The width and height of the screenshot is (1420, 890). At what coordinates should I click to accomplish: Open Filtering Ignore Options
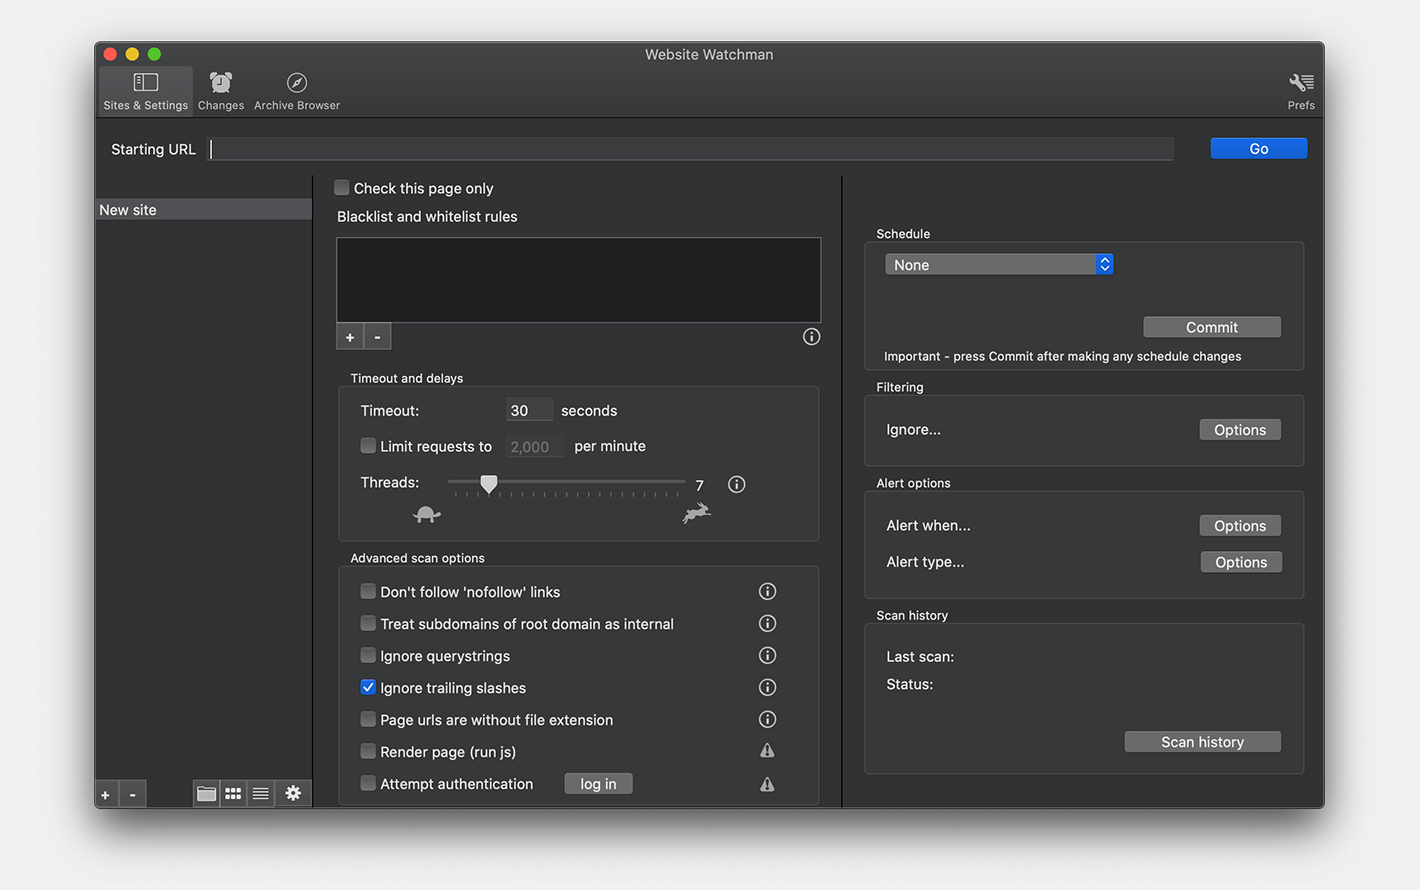1239,430
